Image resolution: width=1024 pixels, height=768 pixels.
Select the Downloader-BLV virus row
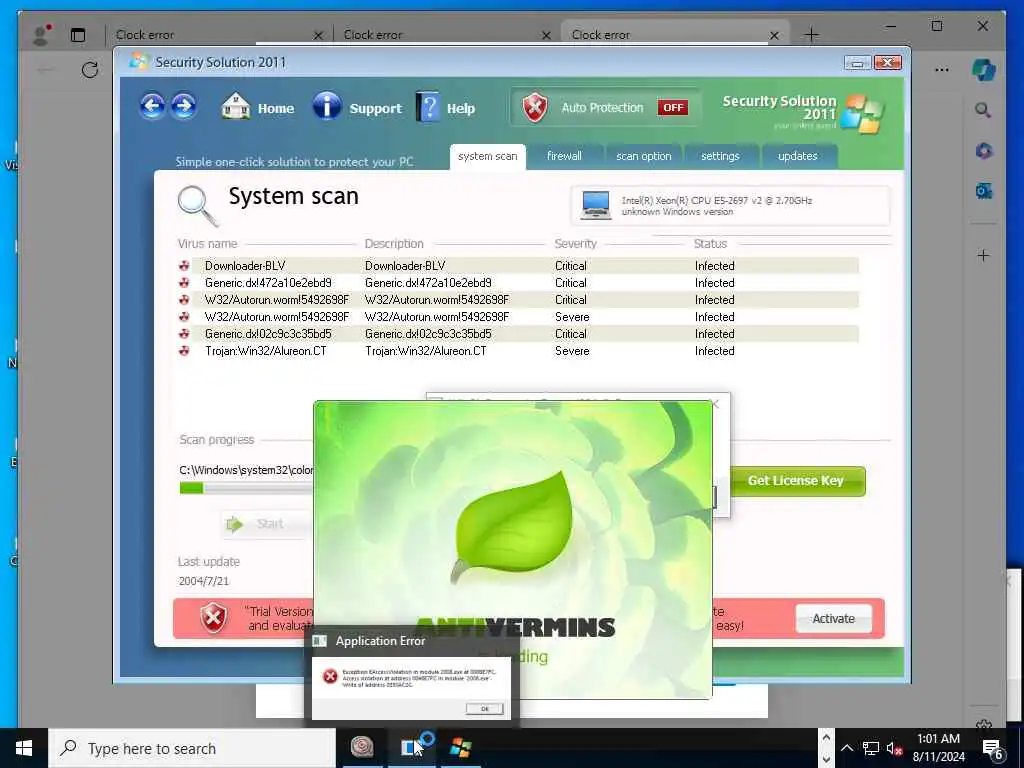tap(518, 266)
